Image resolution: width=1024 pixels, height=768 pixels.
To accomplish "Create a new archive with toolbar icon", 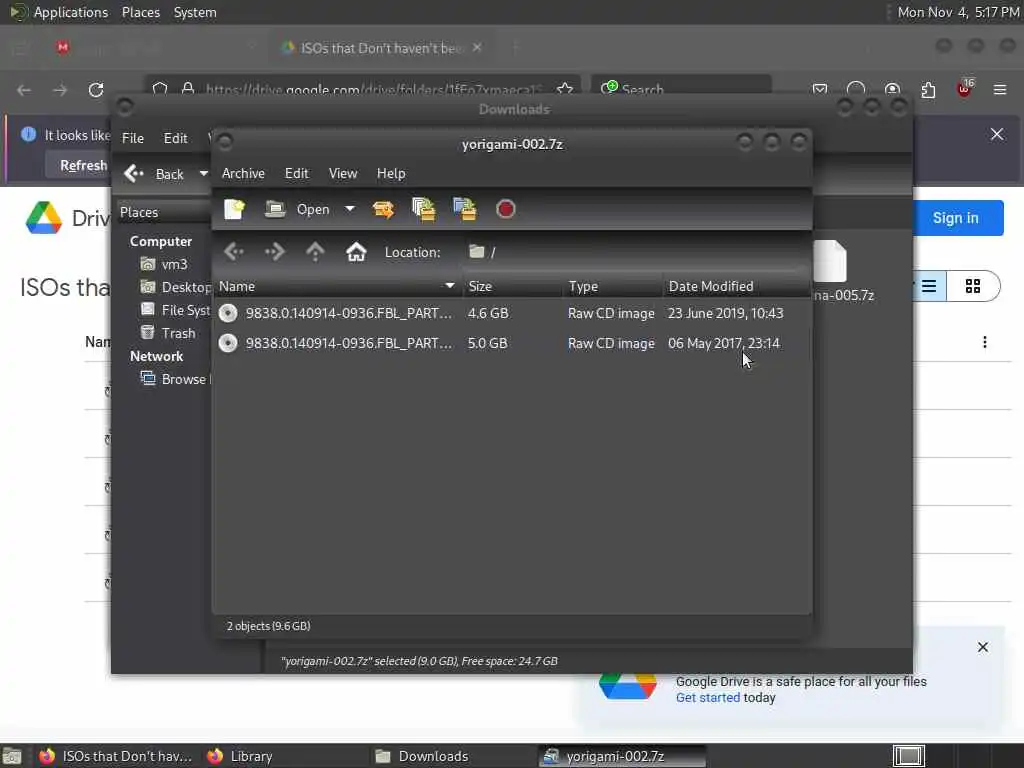I will click(x=234, y=209).
